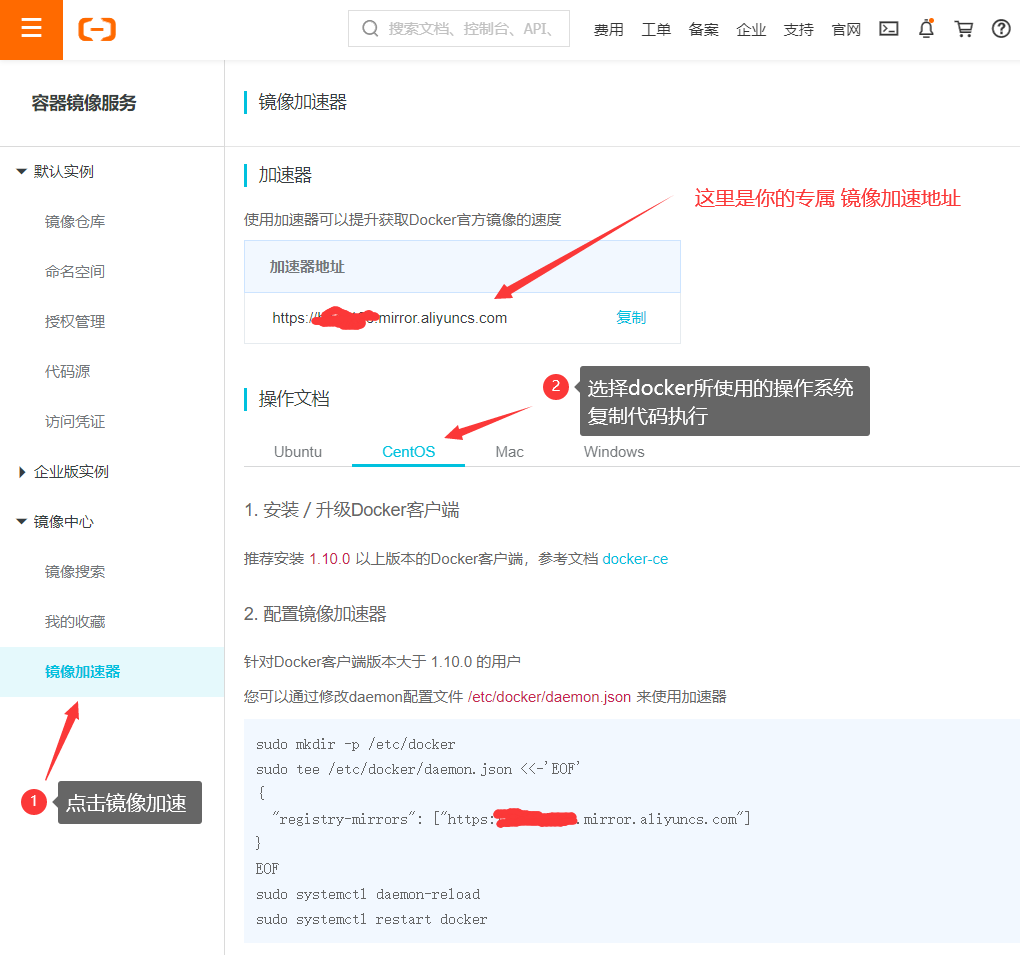Switch to the Windows tab
The image size is (1020, 955).
click(x=614, y=451)
